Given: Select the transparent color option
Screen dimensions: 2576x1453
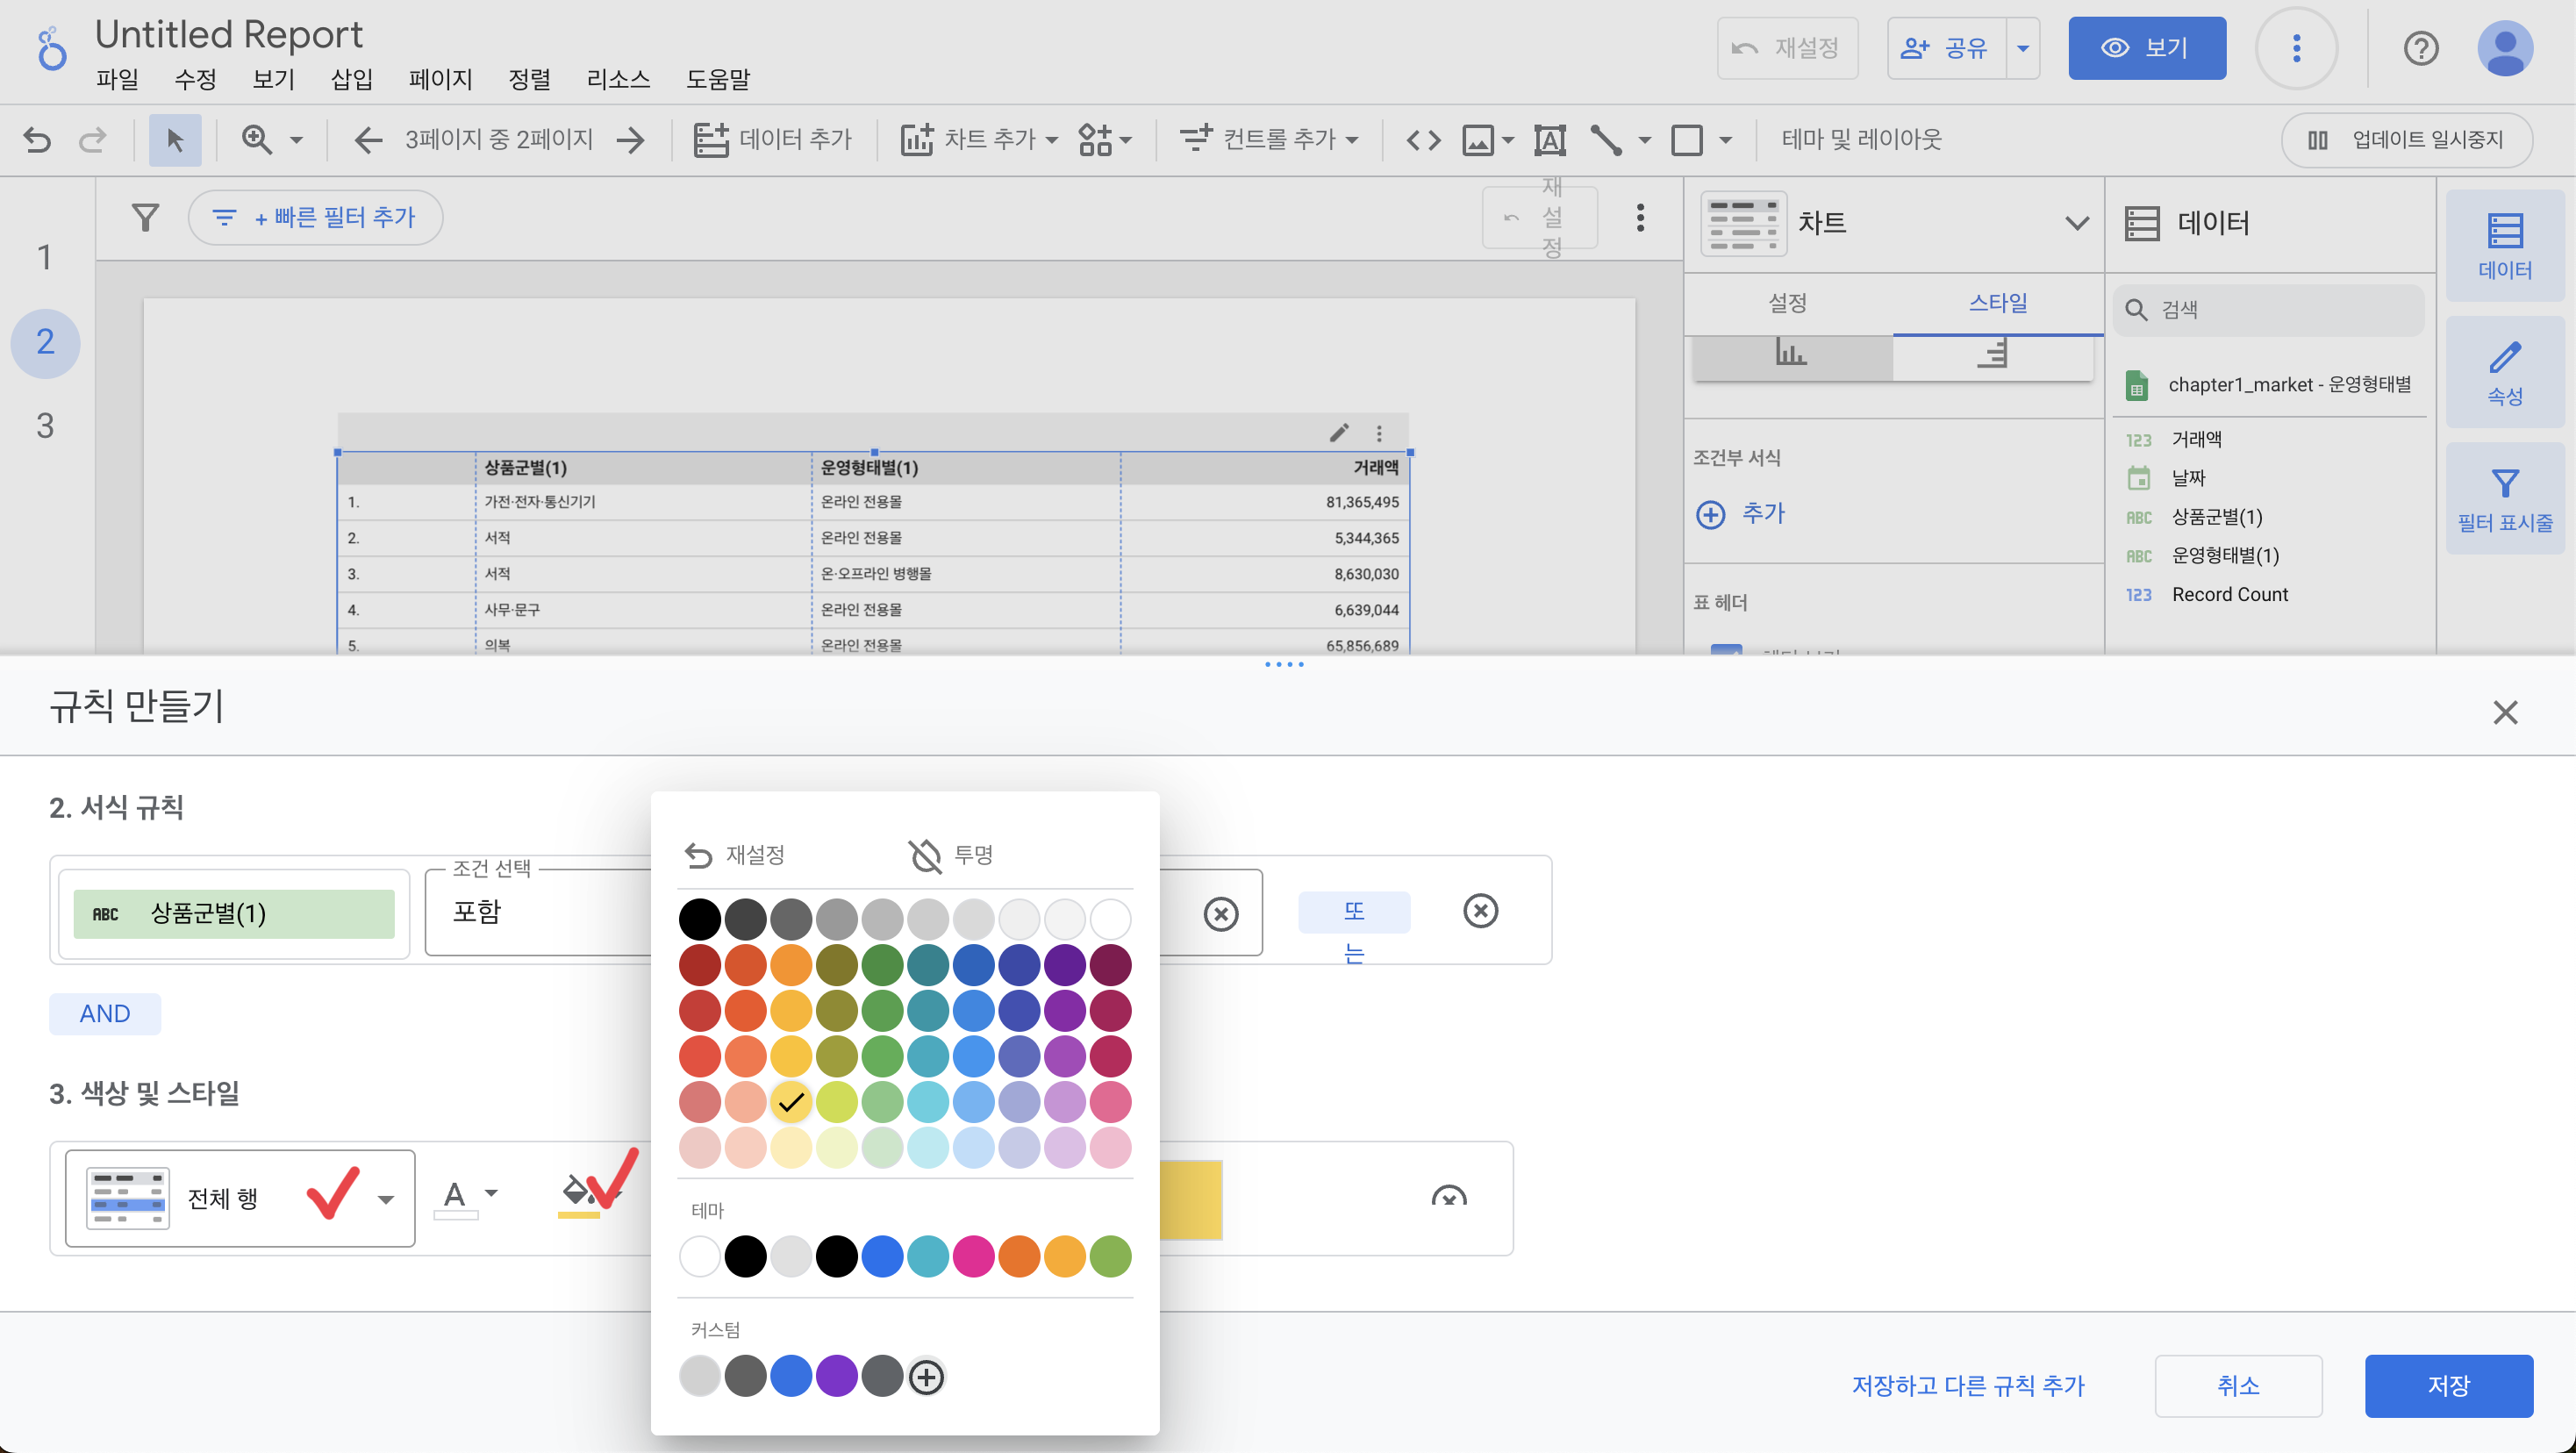Looking at the screenshot, I should (950, 855).
